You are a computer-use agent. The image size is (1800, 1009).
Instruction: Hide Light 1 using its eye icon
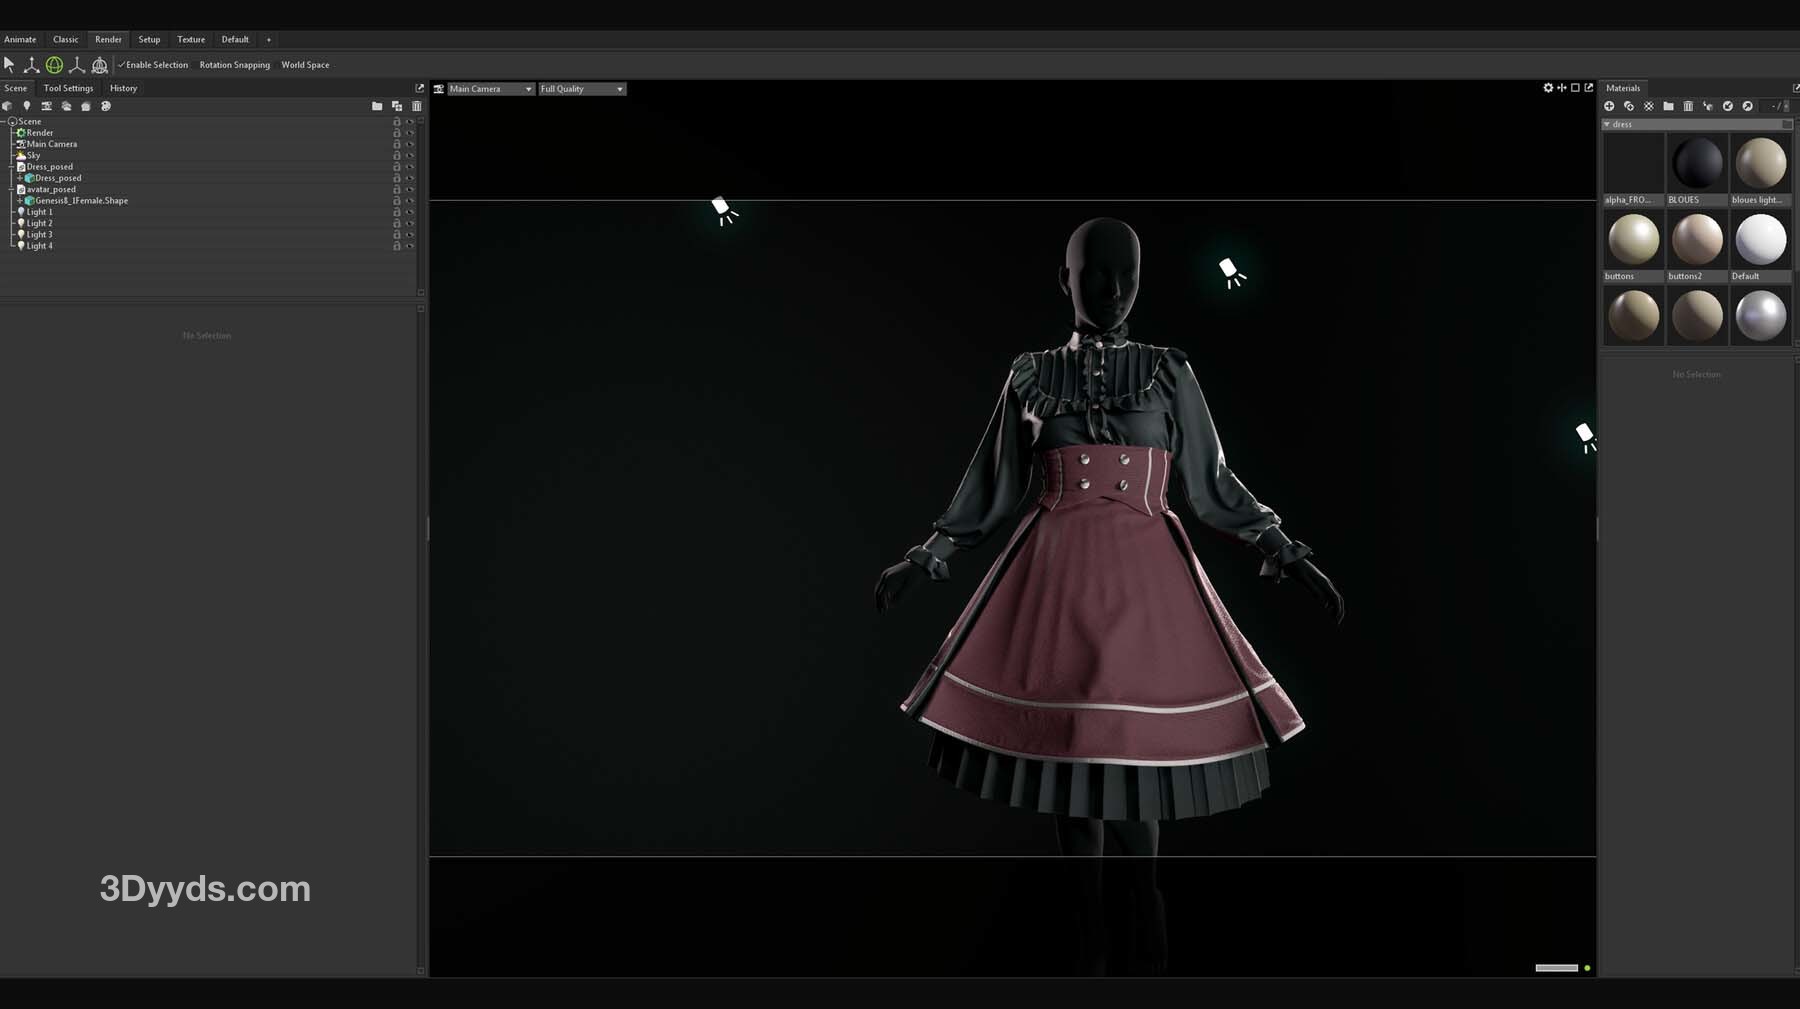click(409, 212)
